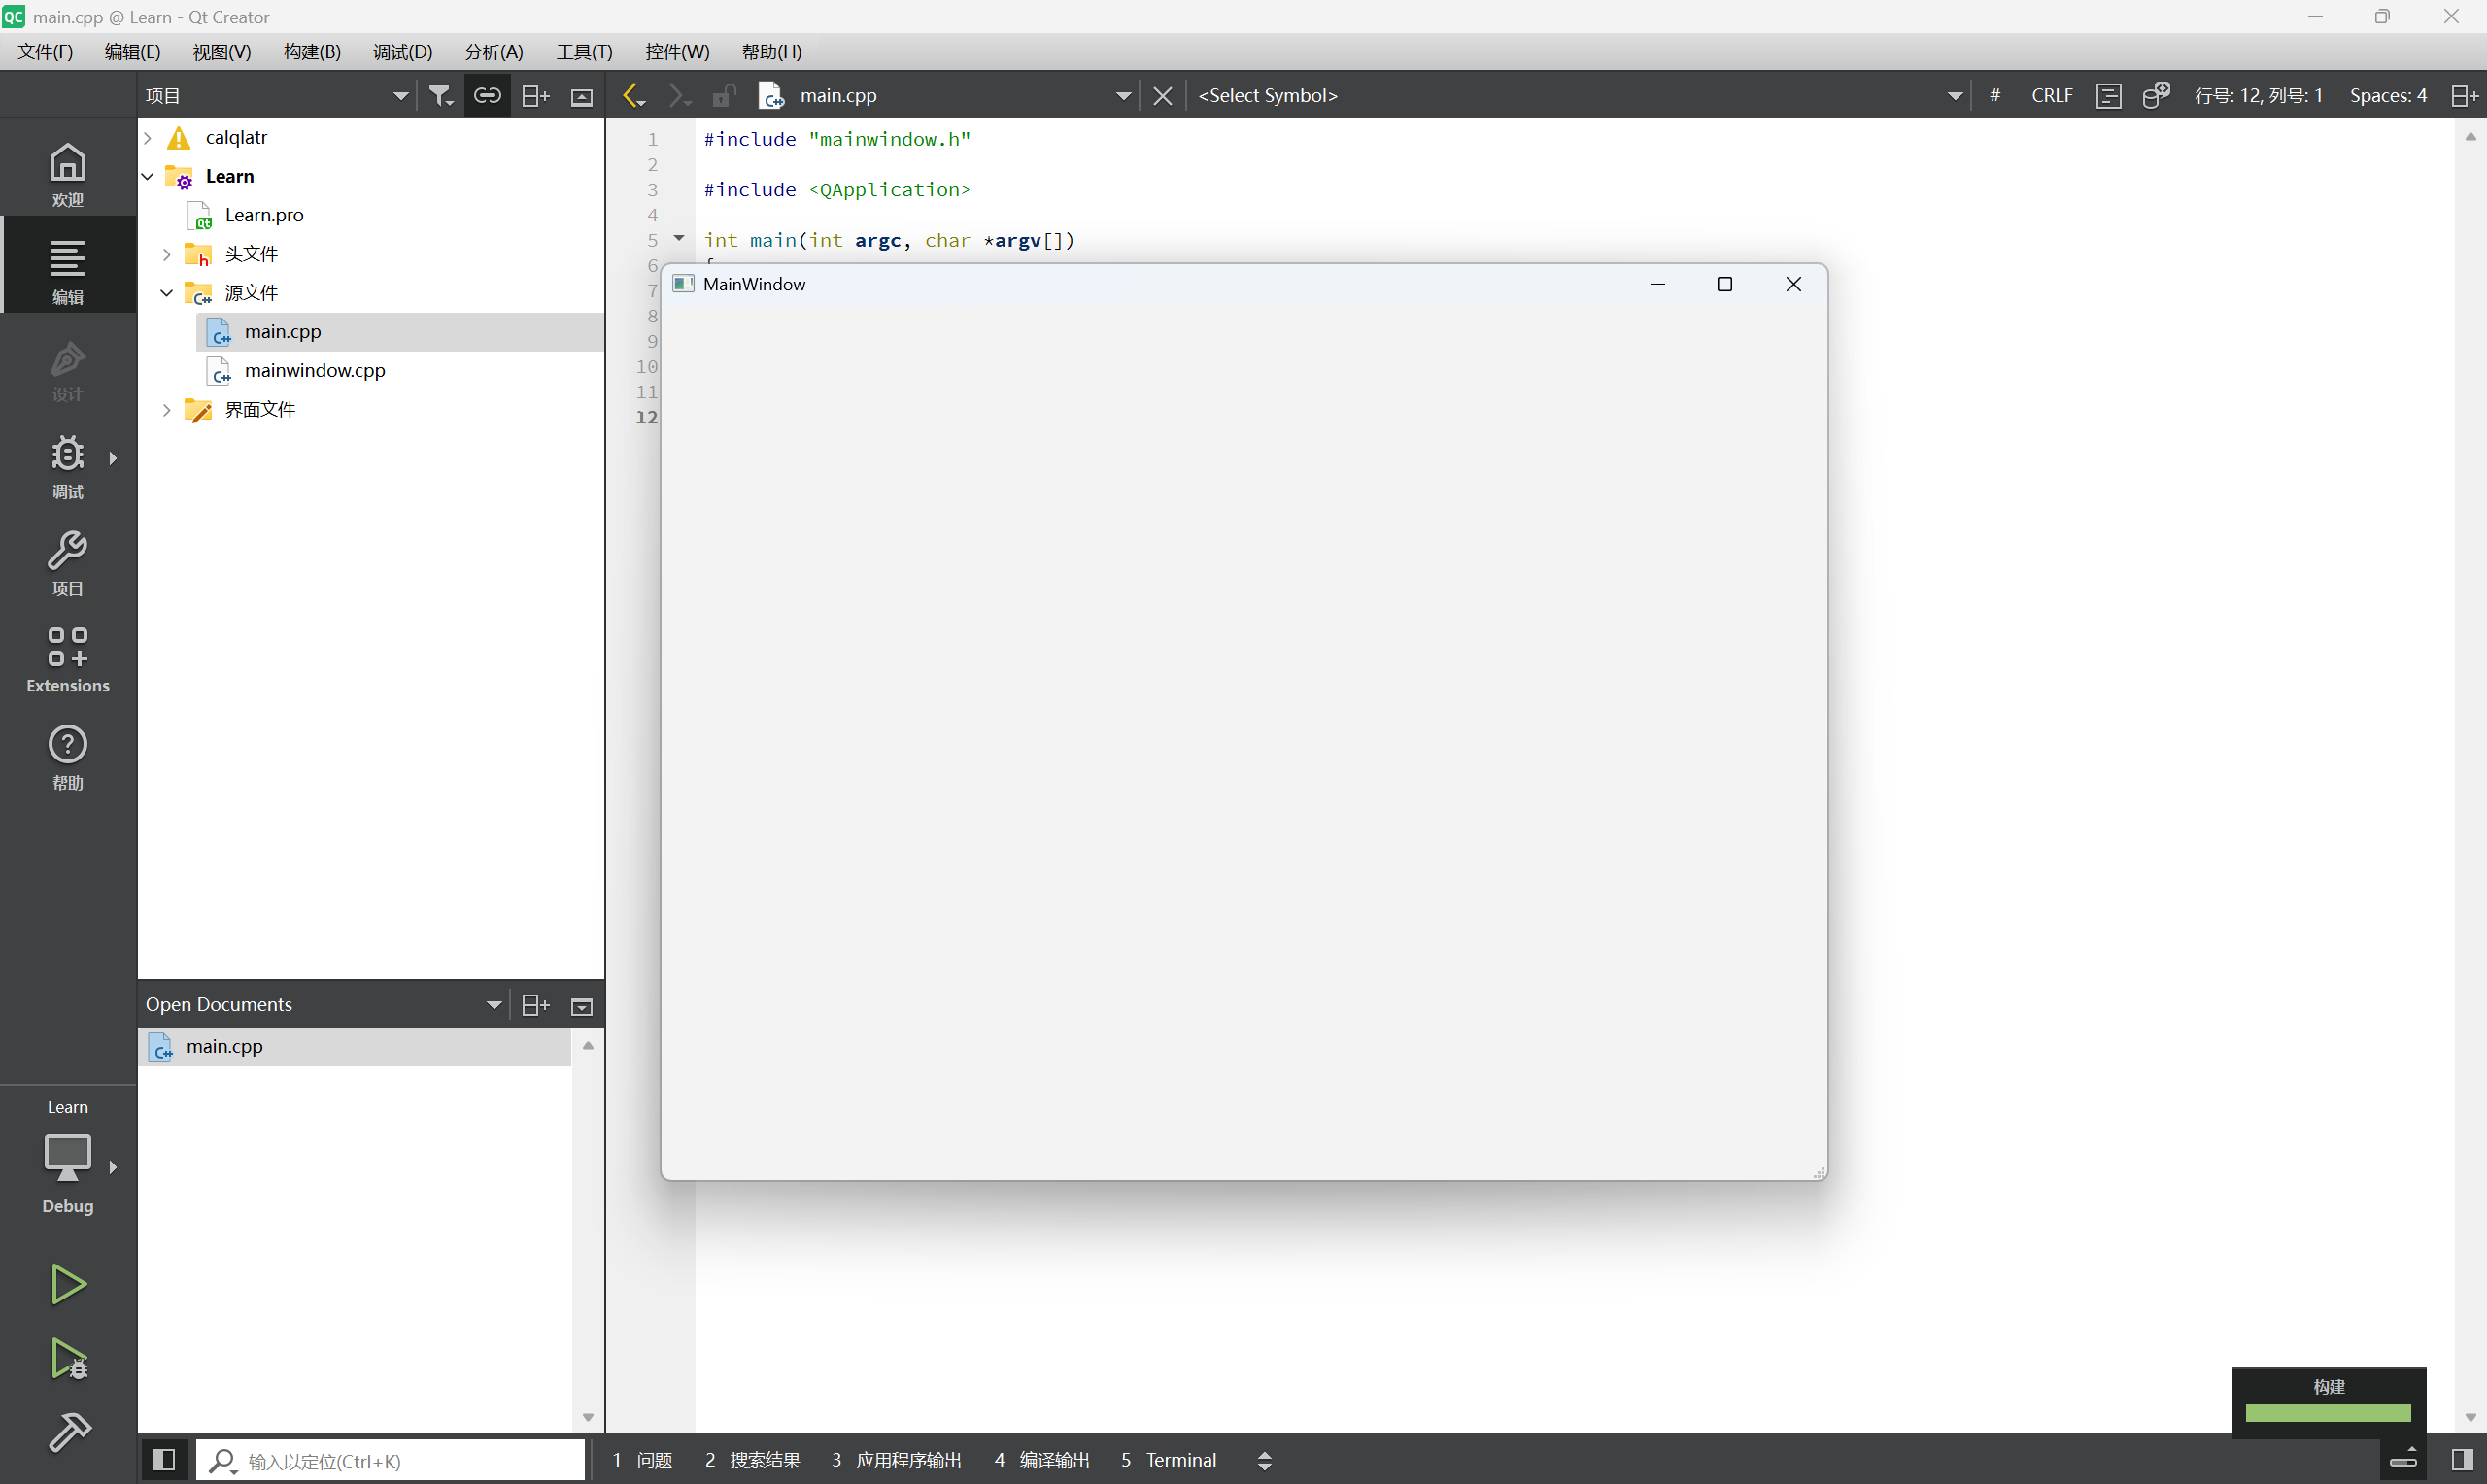
Task: Open the 3 应用程序输出 pane
Action: point(896,1460)
